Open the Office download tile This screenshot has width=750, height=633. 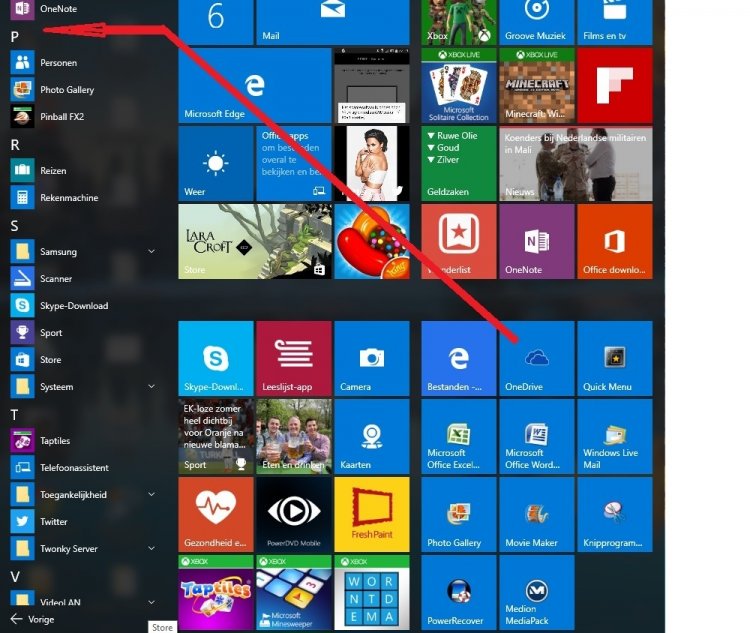(x=615, y=242)
